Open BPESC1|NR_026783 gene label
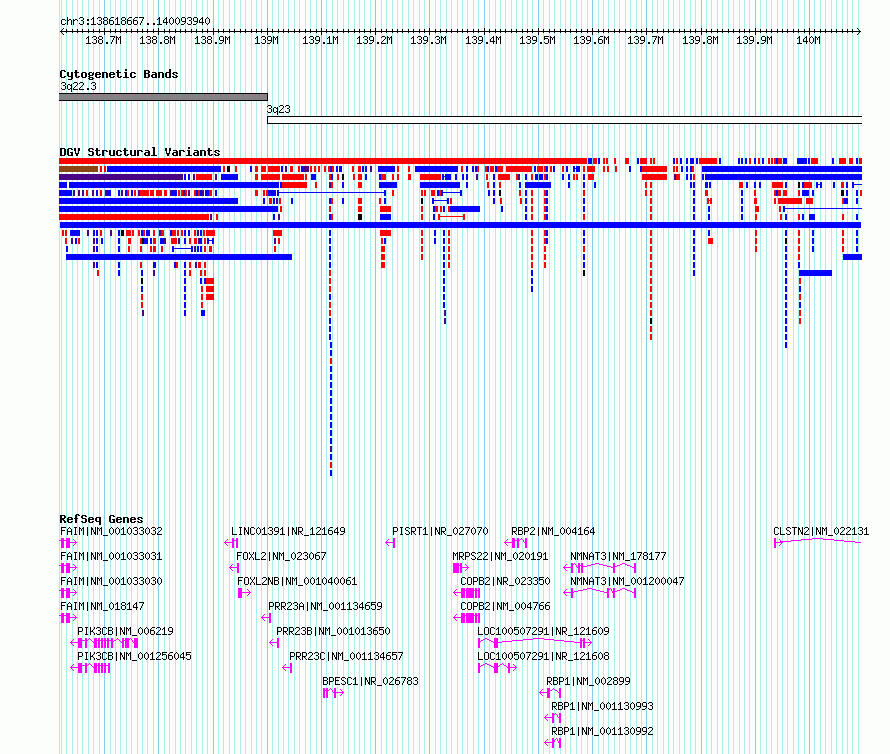The image size is (890, 754). (x=370, y=681)
